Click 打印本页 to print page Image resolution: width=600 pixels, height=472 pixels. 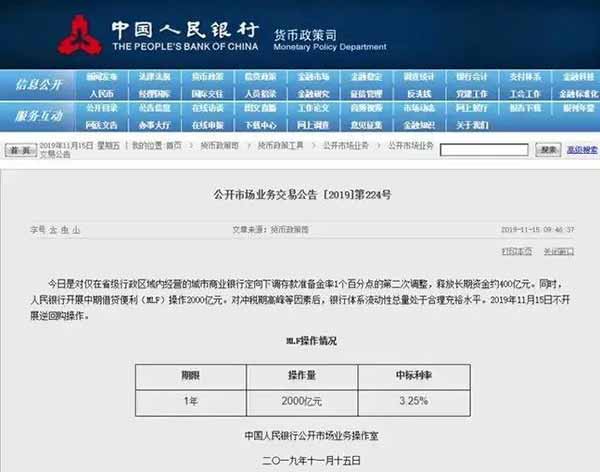coord(516,250)
